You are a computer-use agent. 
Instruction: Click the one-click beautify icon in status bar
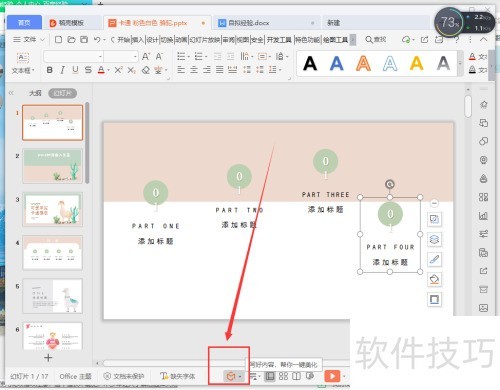pos(231,376)
